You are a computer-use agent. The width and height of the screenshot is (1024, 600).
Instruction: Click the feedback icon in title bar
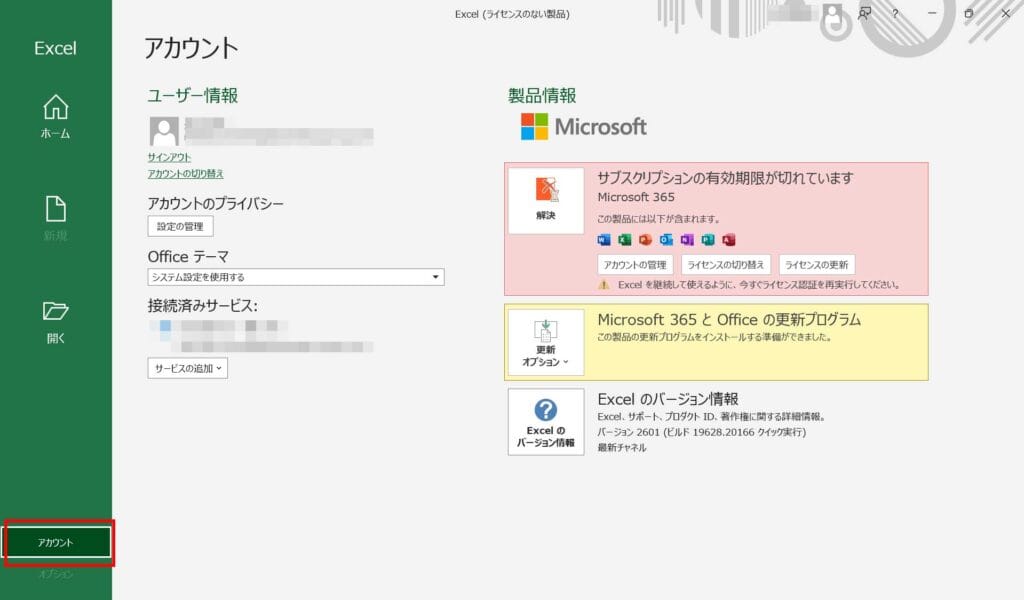[x=863, y=14]
